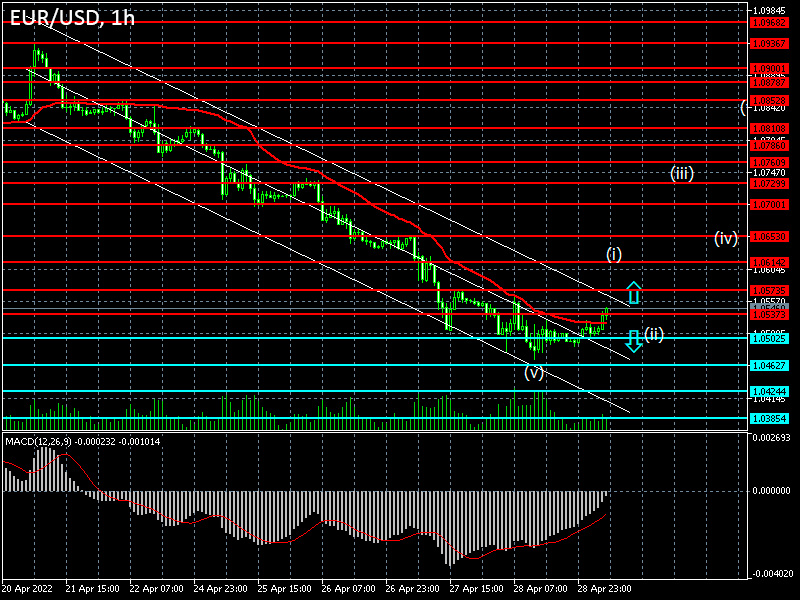Viewport: 800px width, 600px height.
Task: Select the red resistance level 1.05735
Action: (x=300, y=290)
